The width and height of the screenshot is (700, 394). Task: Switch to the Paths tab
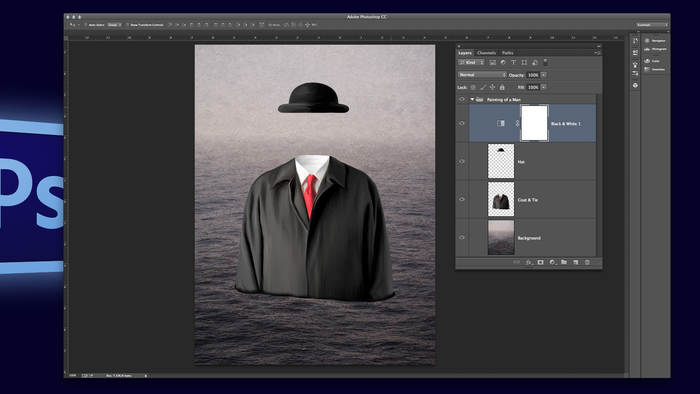pos(508,53)
